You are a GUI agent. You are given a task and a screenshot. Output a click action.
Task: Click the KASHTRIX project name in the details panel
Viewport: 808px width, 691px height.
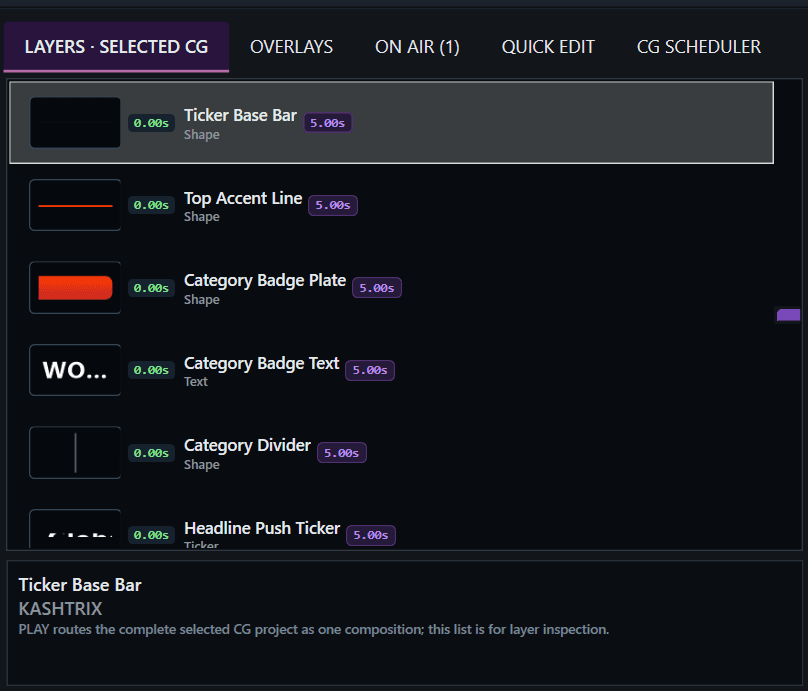pyautogui.click(x=60, y=609)
